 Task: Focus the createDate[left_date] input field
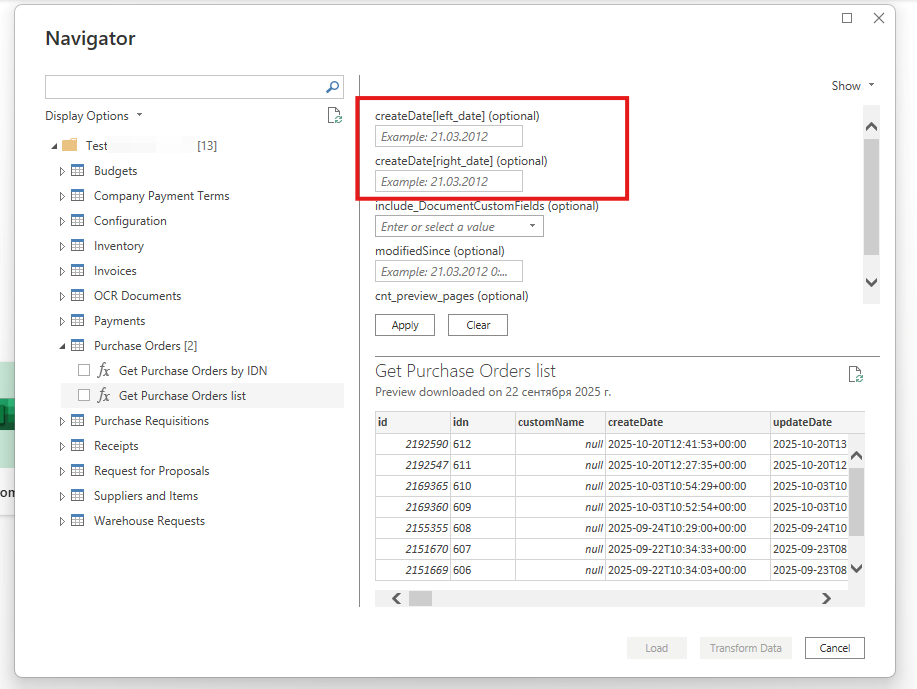(x=448, y=137)
